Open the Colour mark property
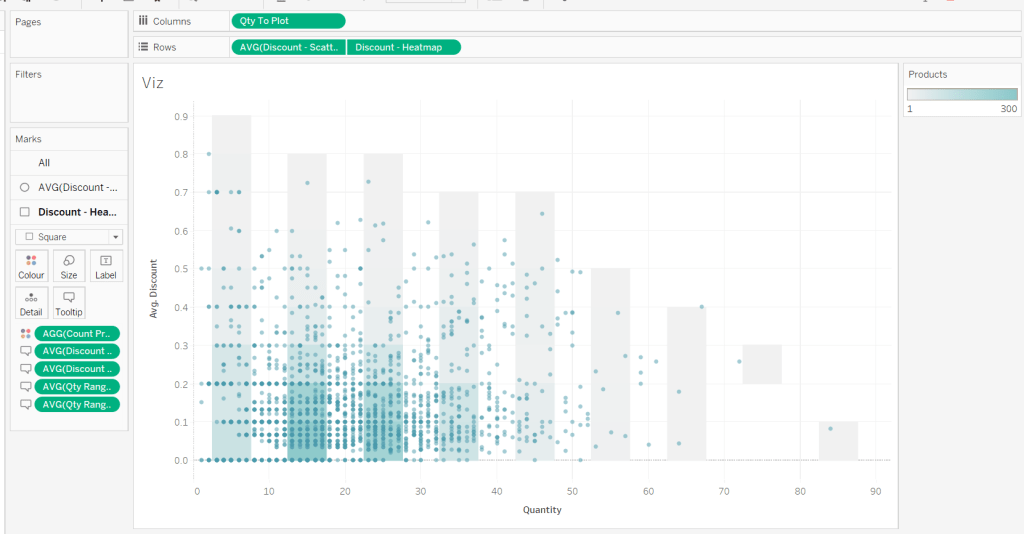Screen dimensions: 1024x534 31,265
